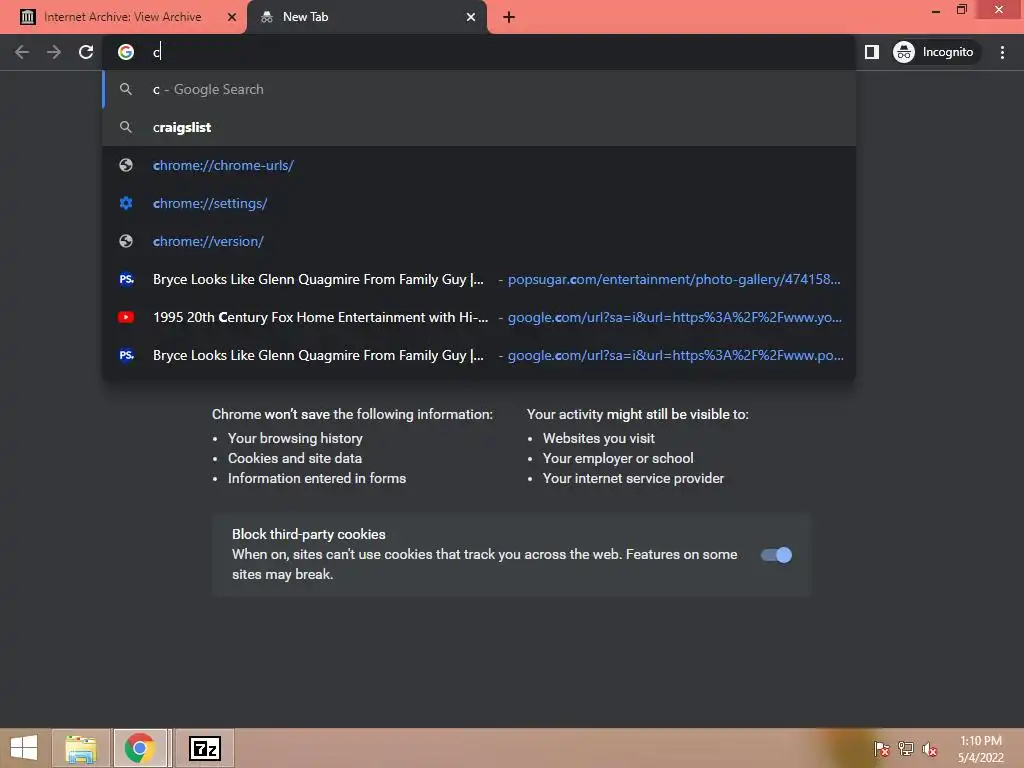Image resolution: width=1024 pixels, height=768 pixels.
Task: Reload the page with refresh icon
Action: (x=86, y=52)
